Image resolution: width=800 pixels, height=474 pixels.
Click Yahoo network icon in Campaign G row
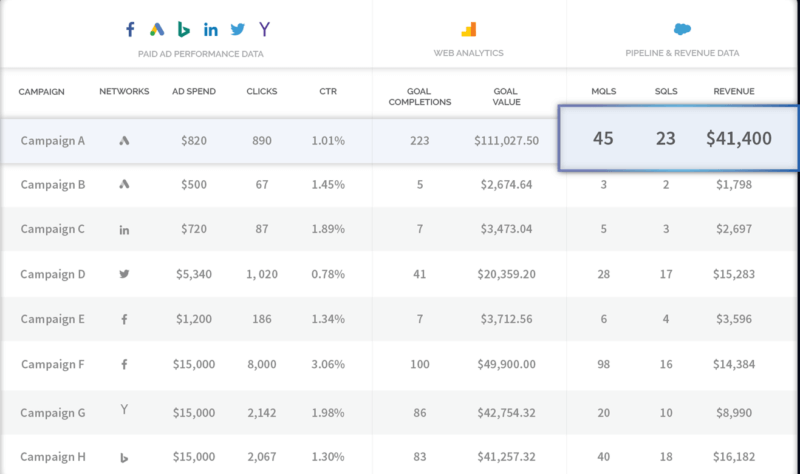(124, 411)
